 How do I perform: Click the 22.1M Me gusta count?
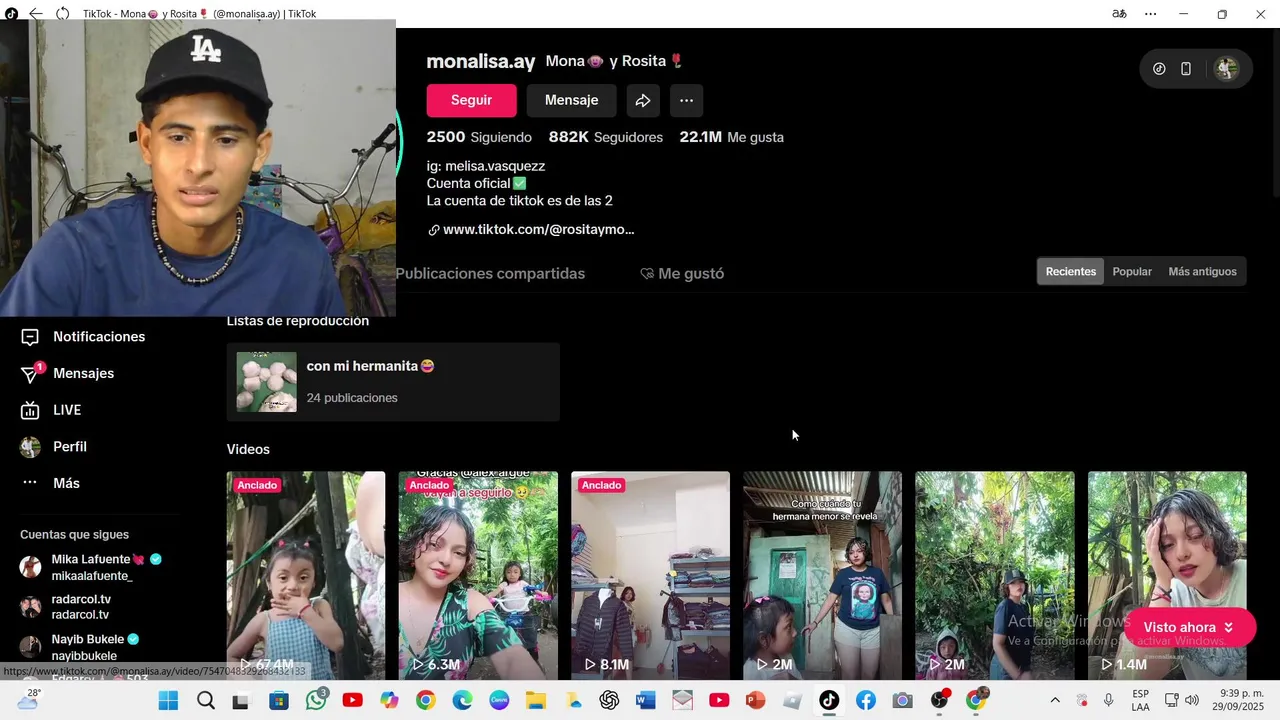[732, 137]
